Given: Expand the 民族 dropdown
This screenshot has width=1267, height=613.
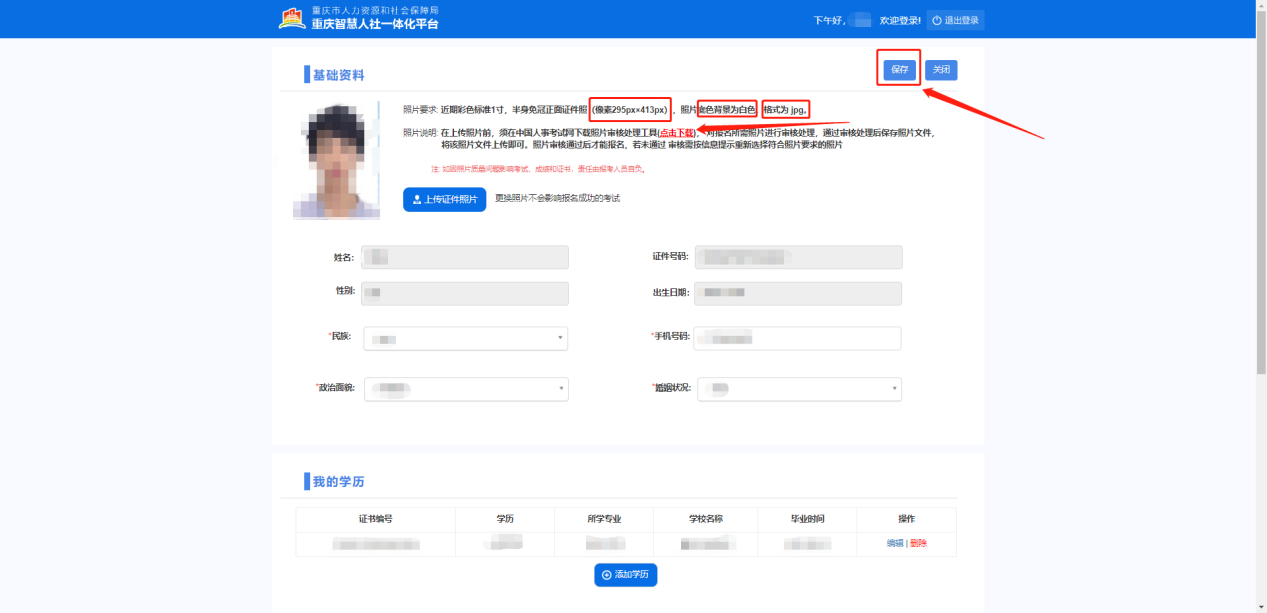Looking at the screenshot, I should pos(560,339).
